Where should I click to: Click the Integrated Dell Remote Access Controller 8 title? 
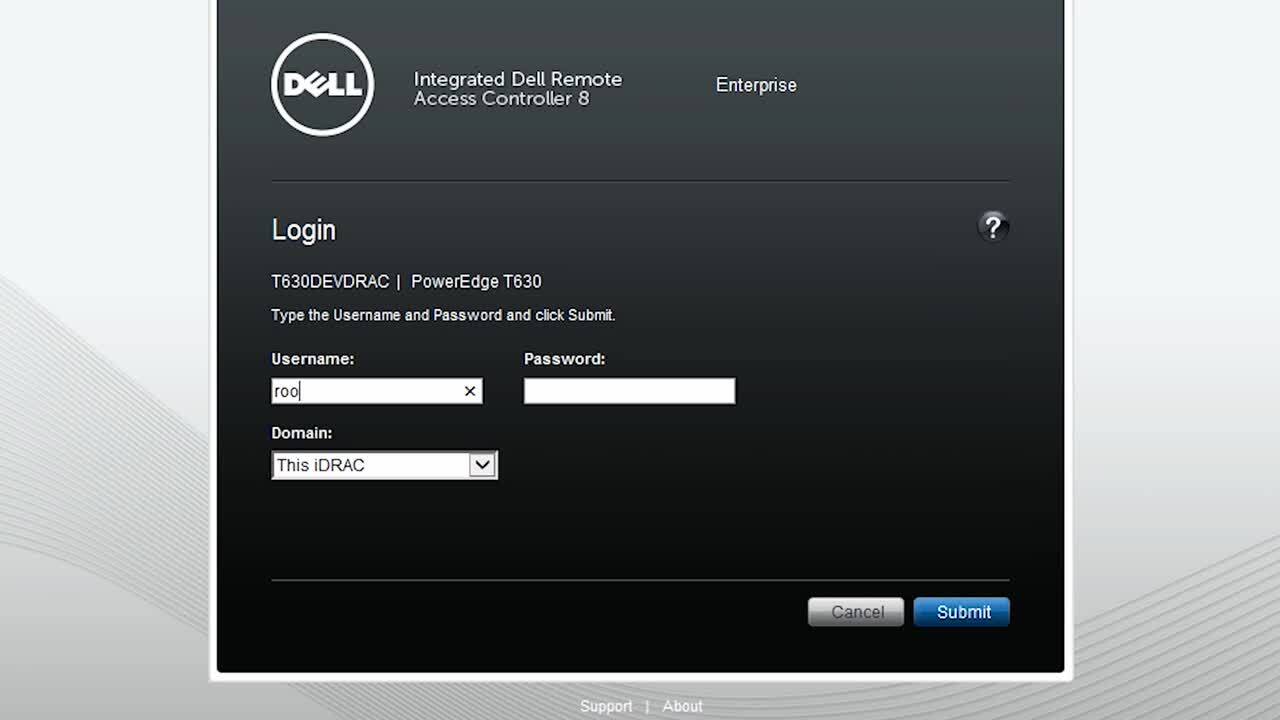[518, 89]
